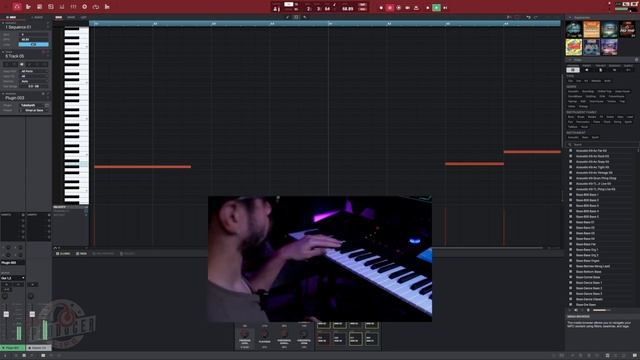Image resolution: width=640 pixels, height=360 pixels.
Task: Select 'Bass-Bass Fat' in browser list
Action: (586, 244)
